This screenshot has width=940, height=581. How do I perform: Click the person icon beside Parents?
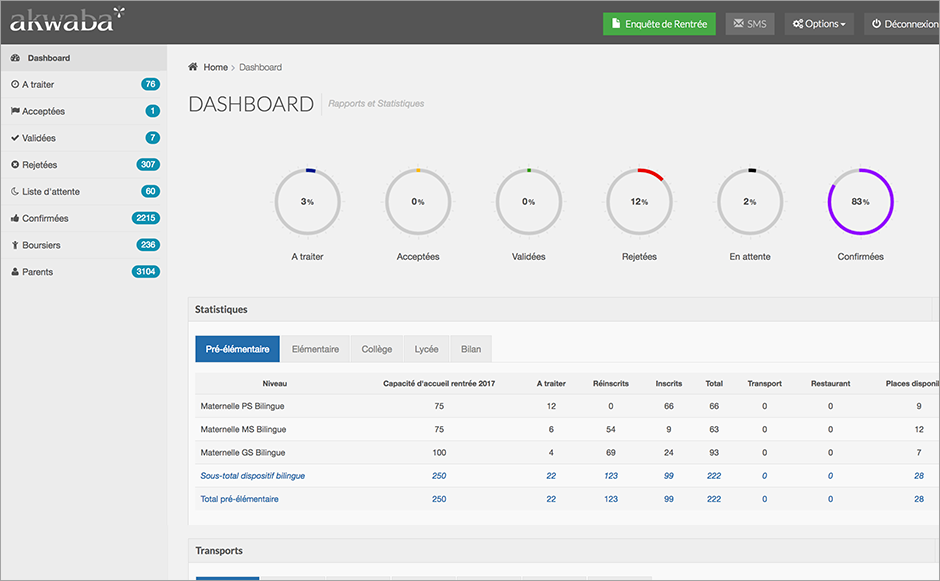tap(15, 272)
